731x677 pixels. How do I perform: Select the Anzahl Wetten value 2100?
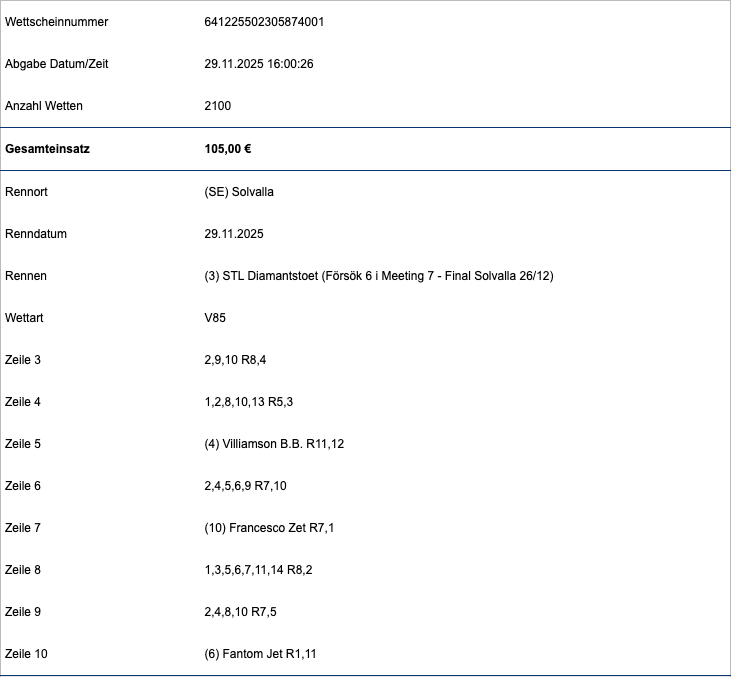pyautogui.click(x=217, y=106)
